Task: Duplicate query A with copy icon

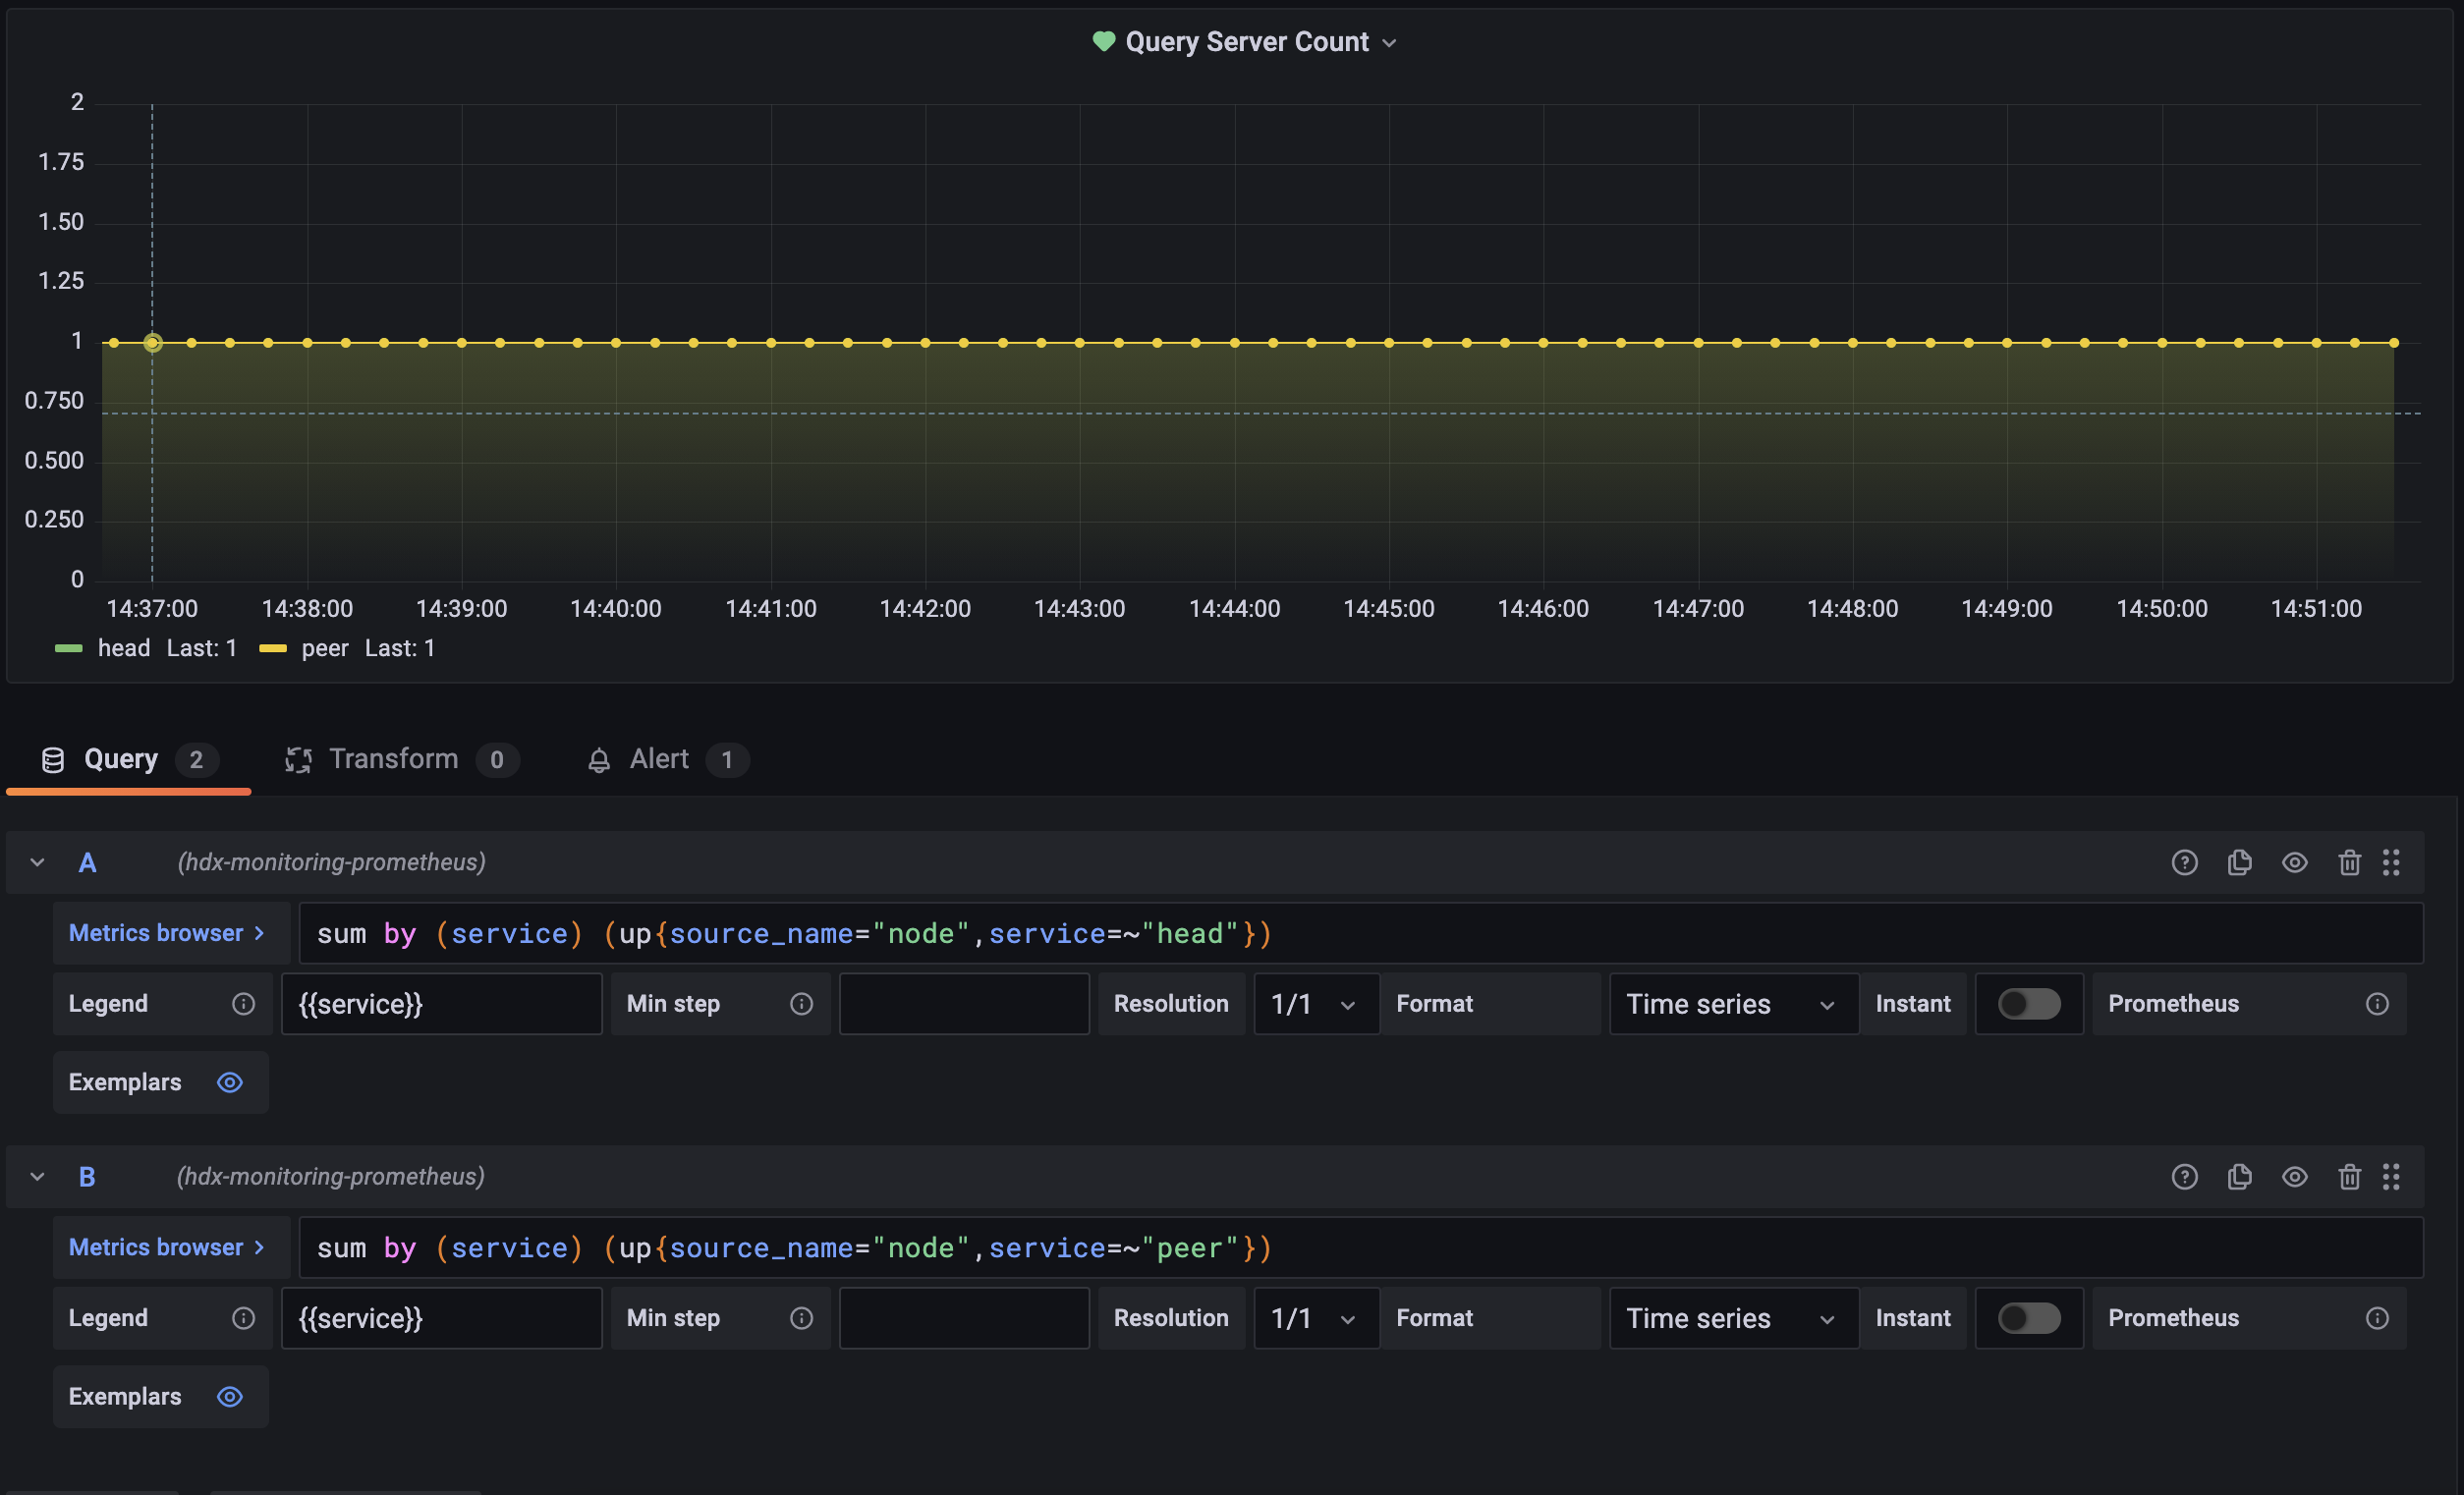Action: [x=2239, y=862]
